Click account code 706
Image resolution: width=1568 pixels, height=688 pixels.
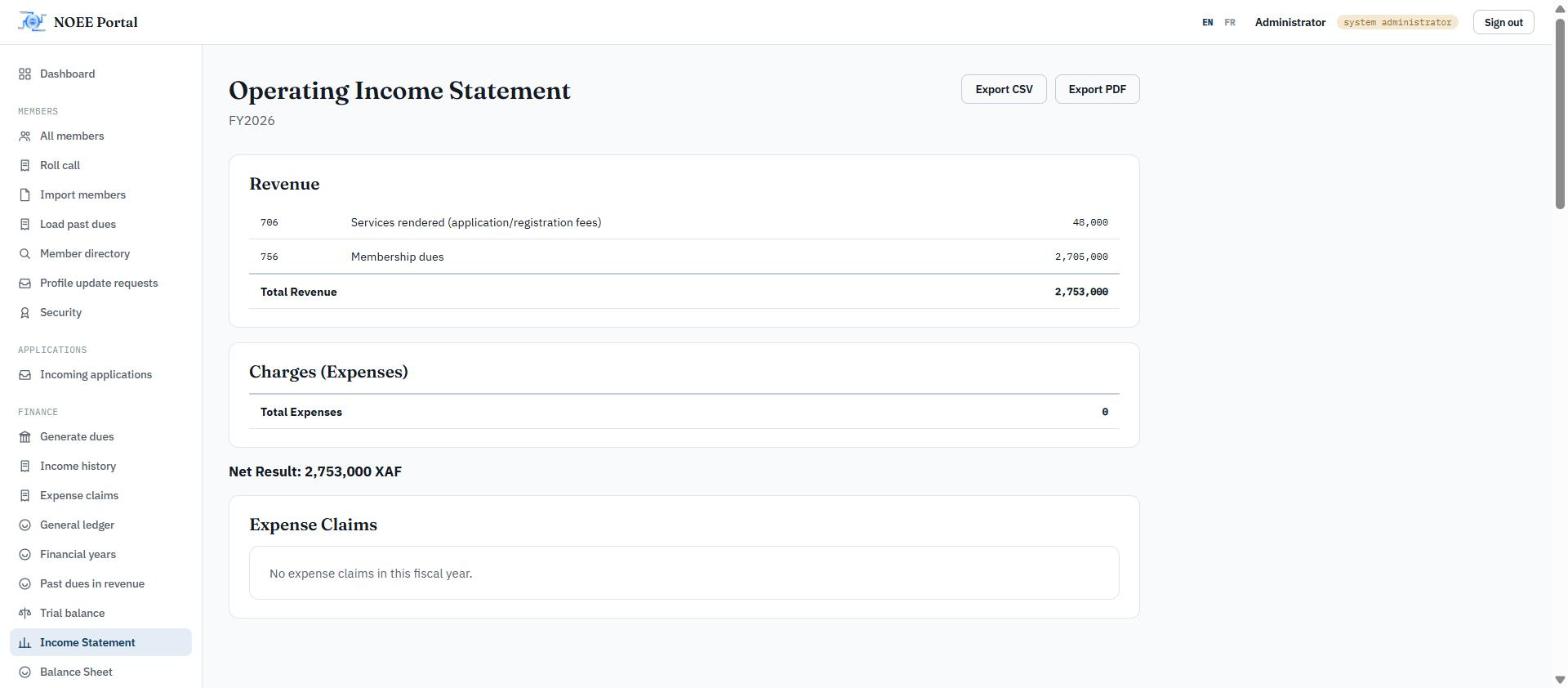point(269,223)
